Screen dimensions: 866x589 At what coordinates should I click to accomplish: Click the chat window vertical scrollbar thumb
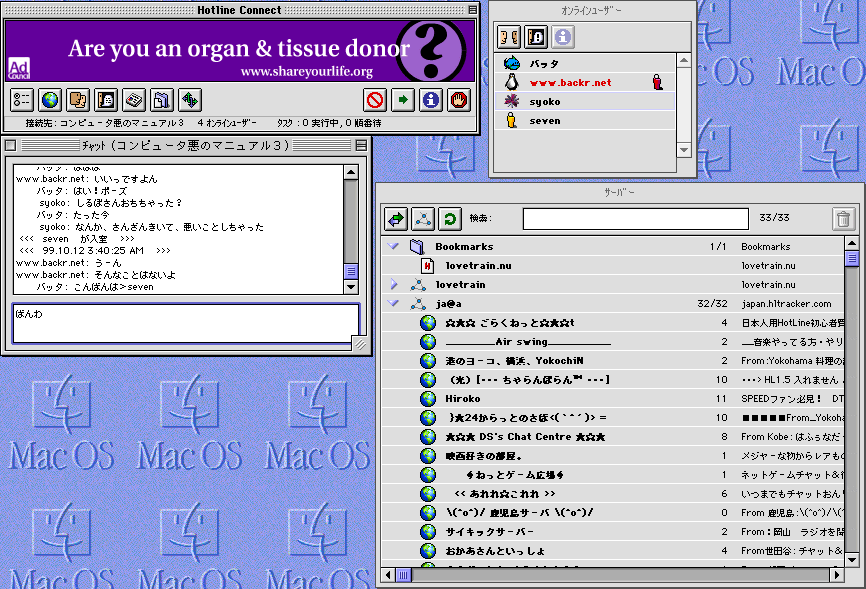click(x=350, y=271)
